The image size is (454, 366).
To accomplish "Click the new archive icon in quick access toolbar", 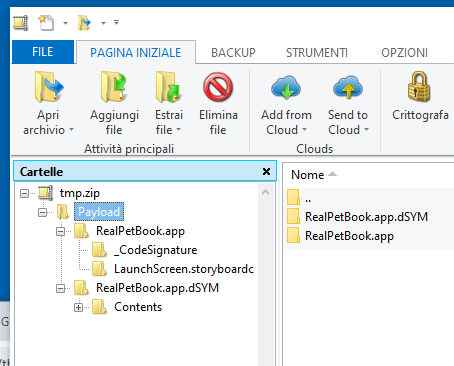I will coord(46,23).
